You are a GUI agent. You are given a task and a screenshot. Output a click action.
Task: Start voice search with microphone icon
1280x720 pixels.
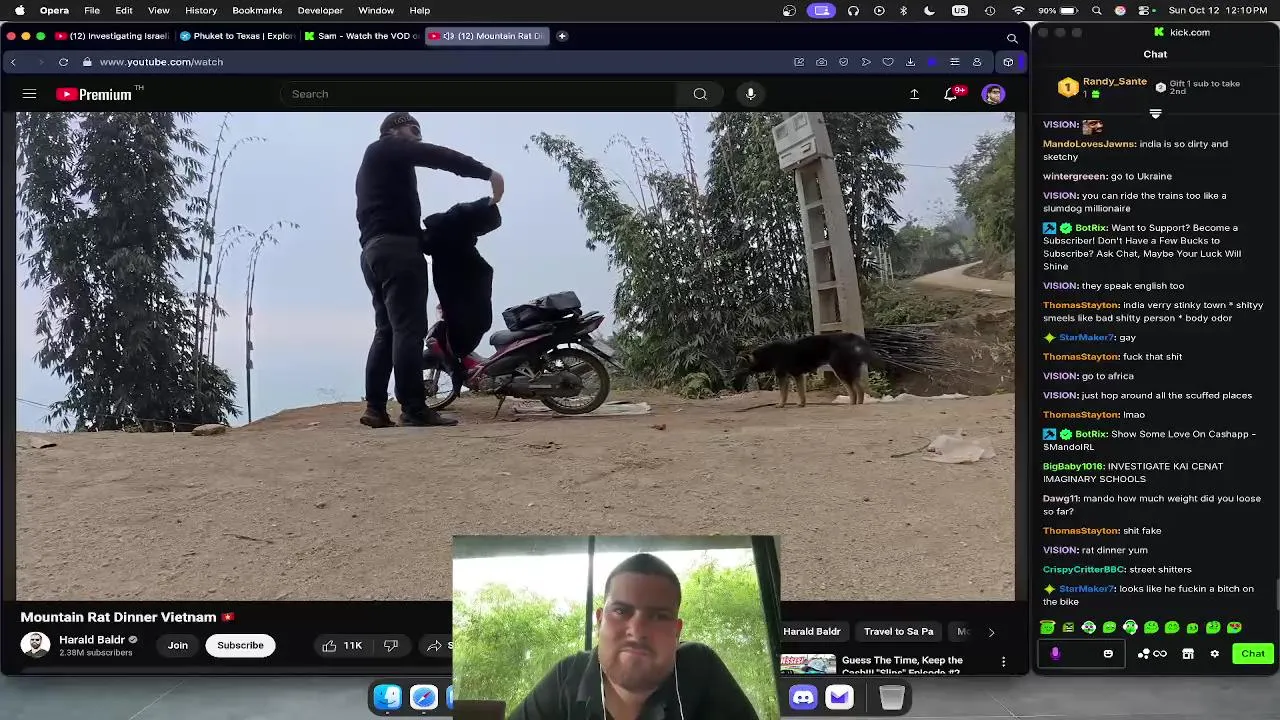tap(750, 94)
